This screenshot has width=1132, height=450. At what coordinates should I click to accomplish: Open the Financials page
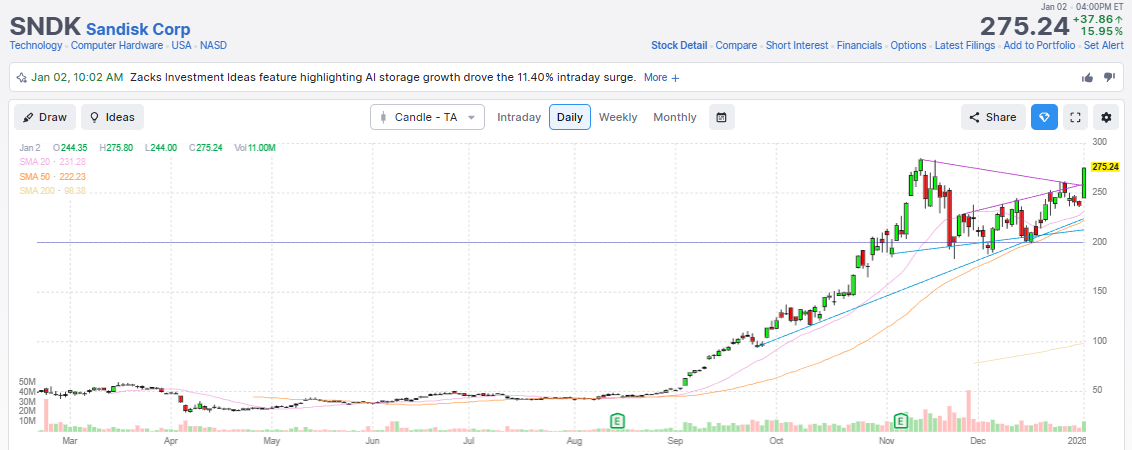click(859, 45)
